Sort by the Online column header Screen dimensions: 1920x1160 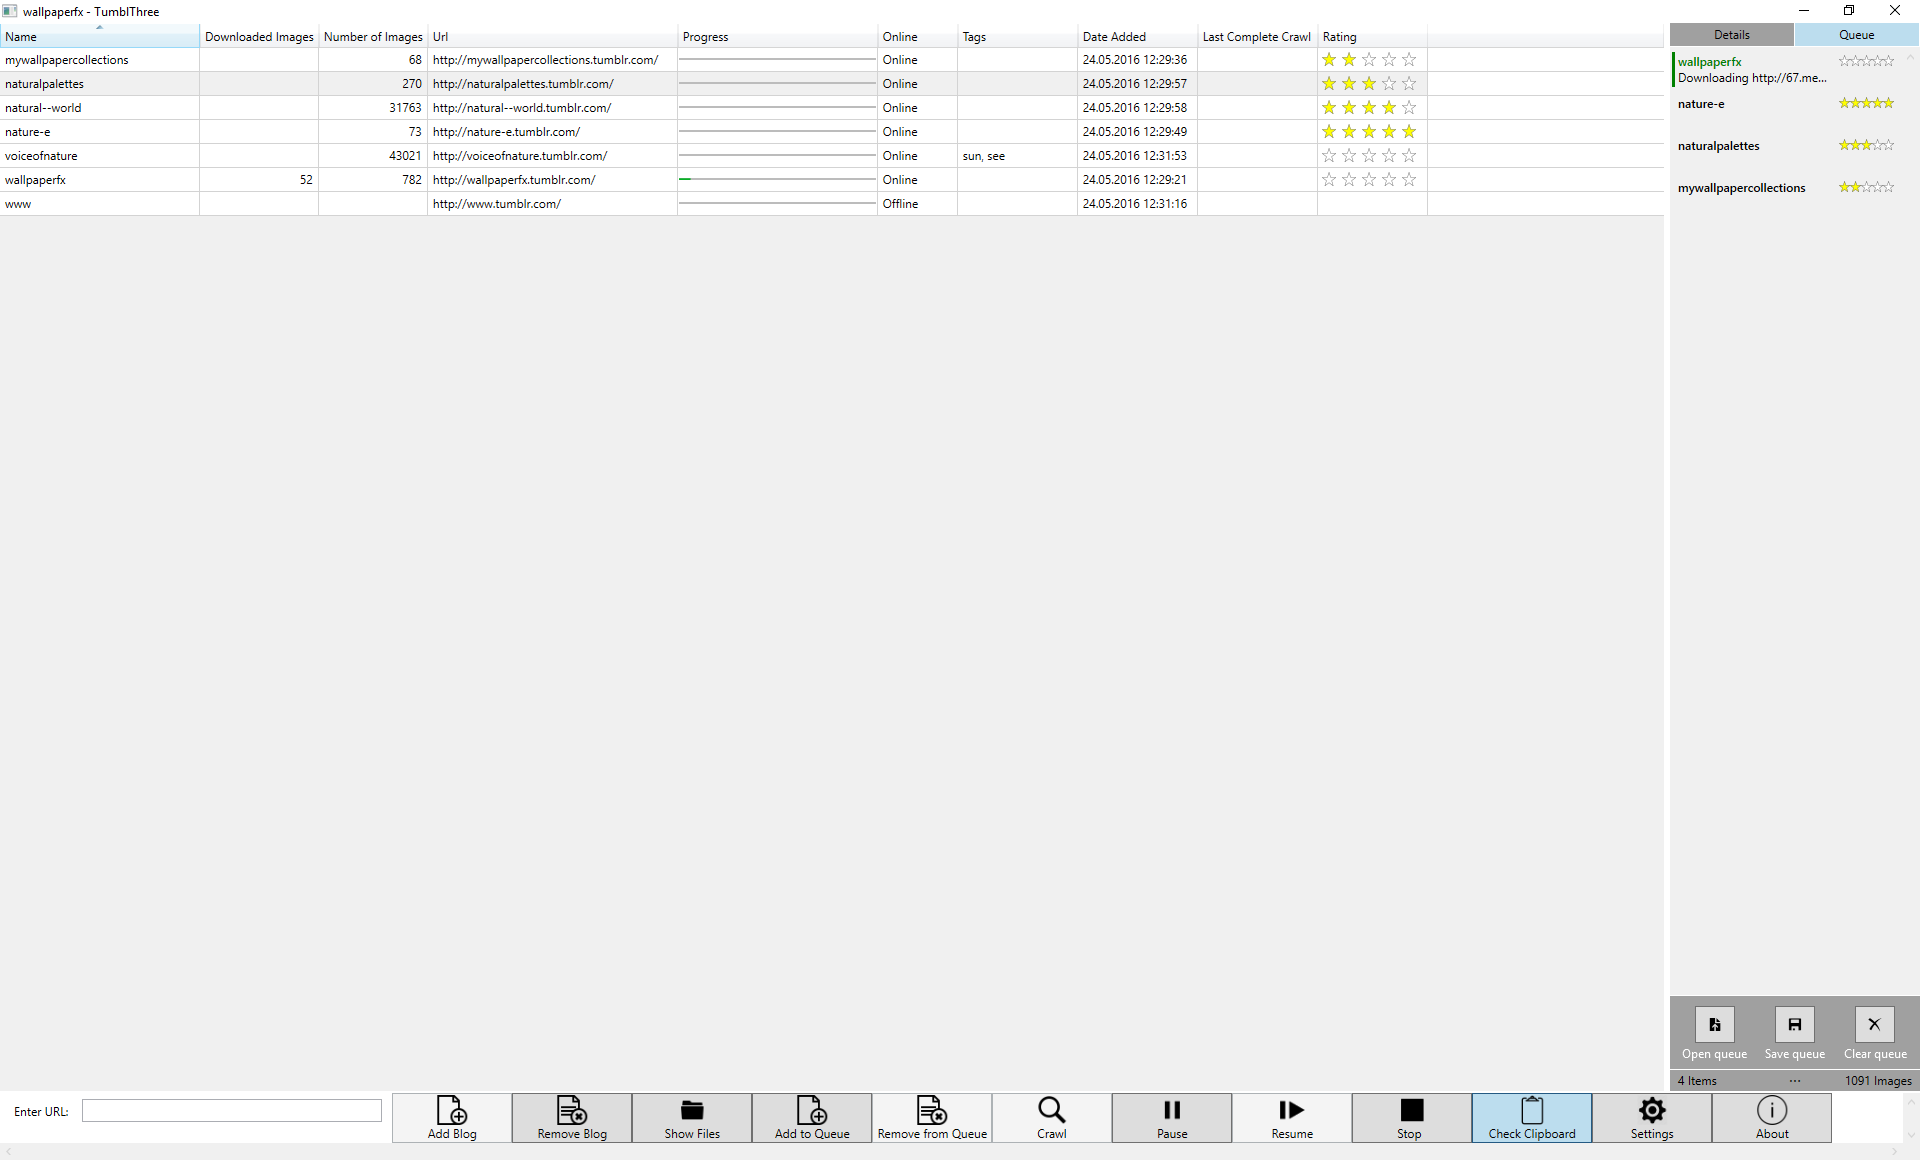coord(918,37)
